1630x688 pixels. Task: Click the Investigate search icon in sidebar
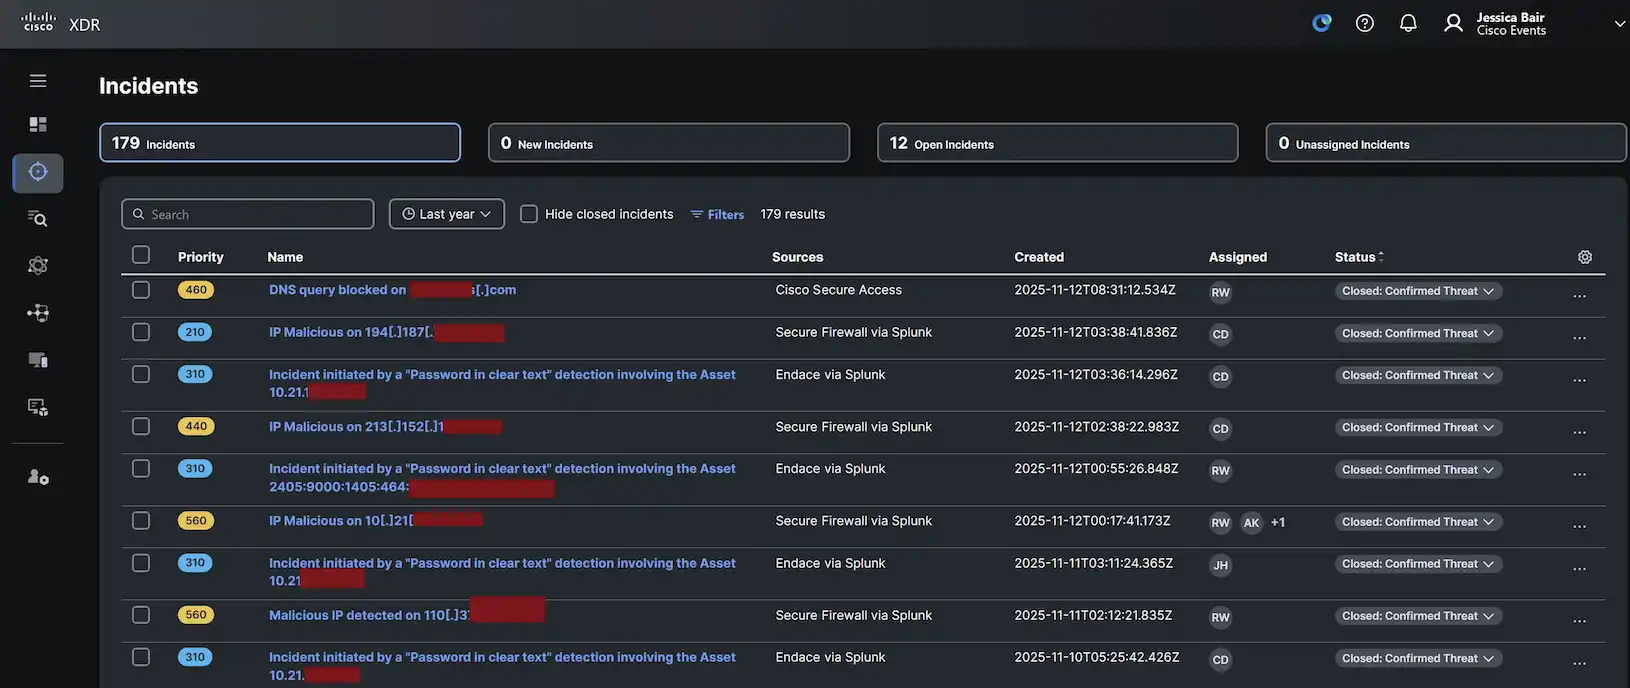38,219
